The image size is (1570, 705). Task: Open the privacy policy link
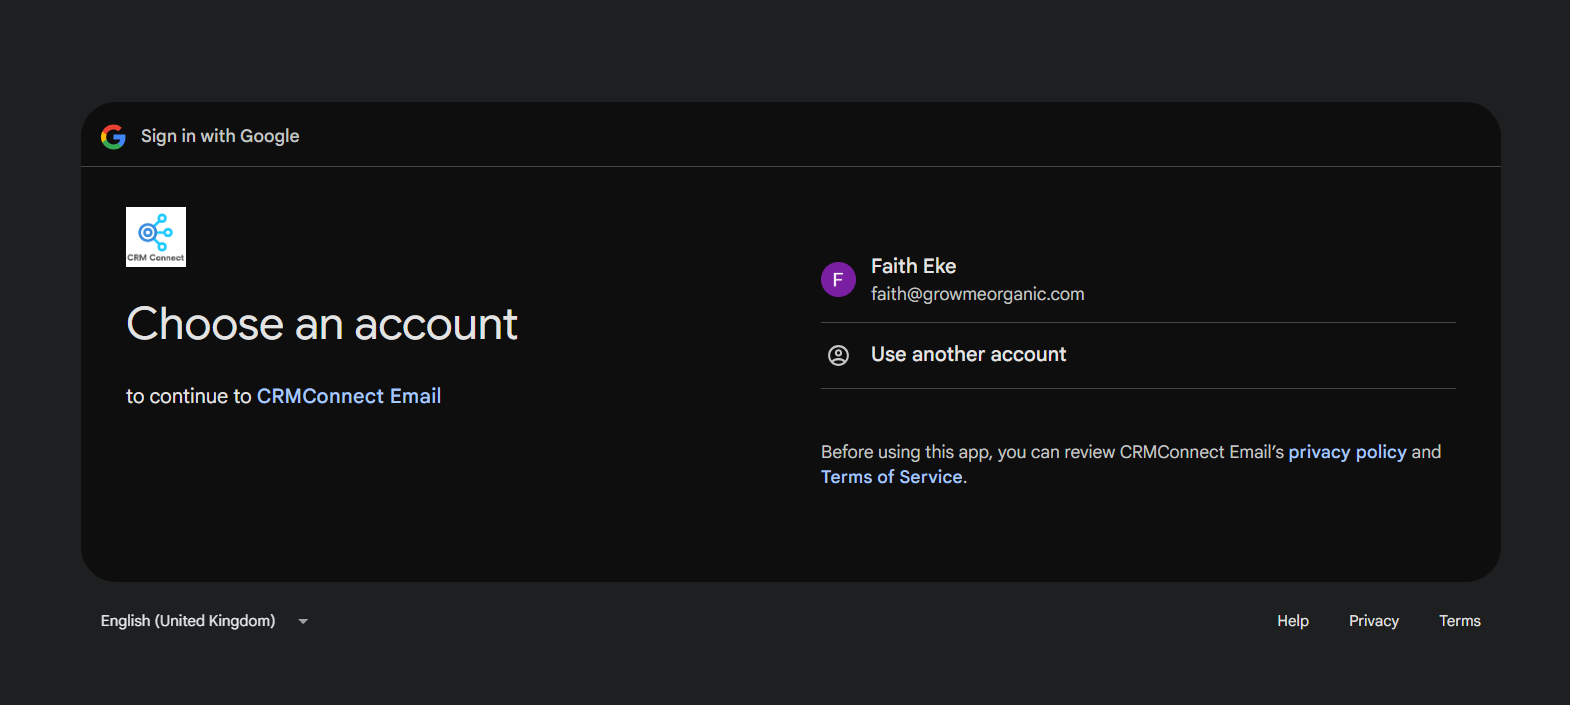[x=1347, y=452]
